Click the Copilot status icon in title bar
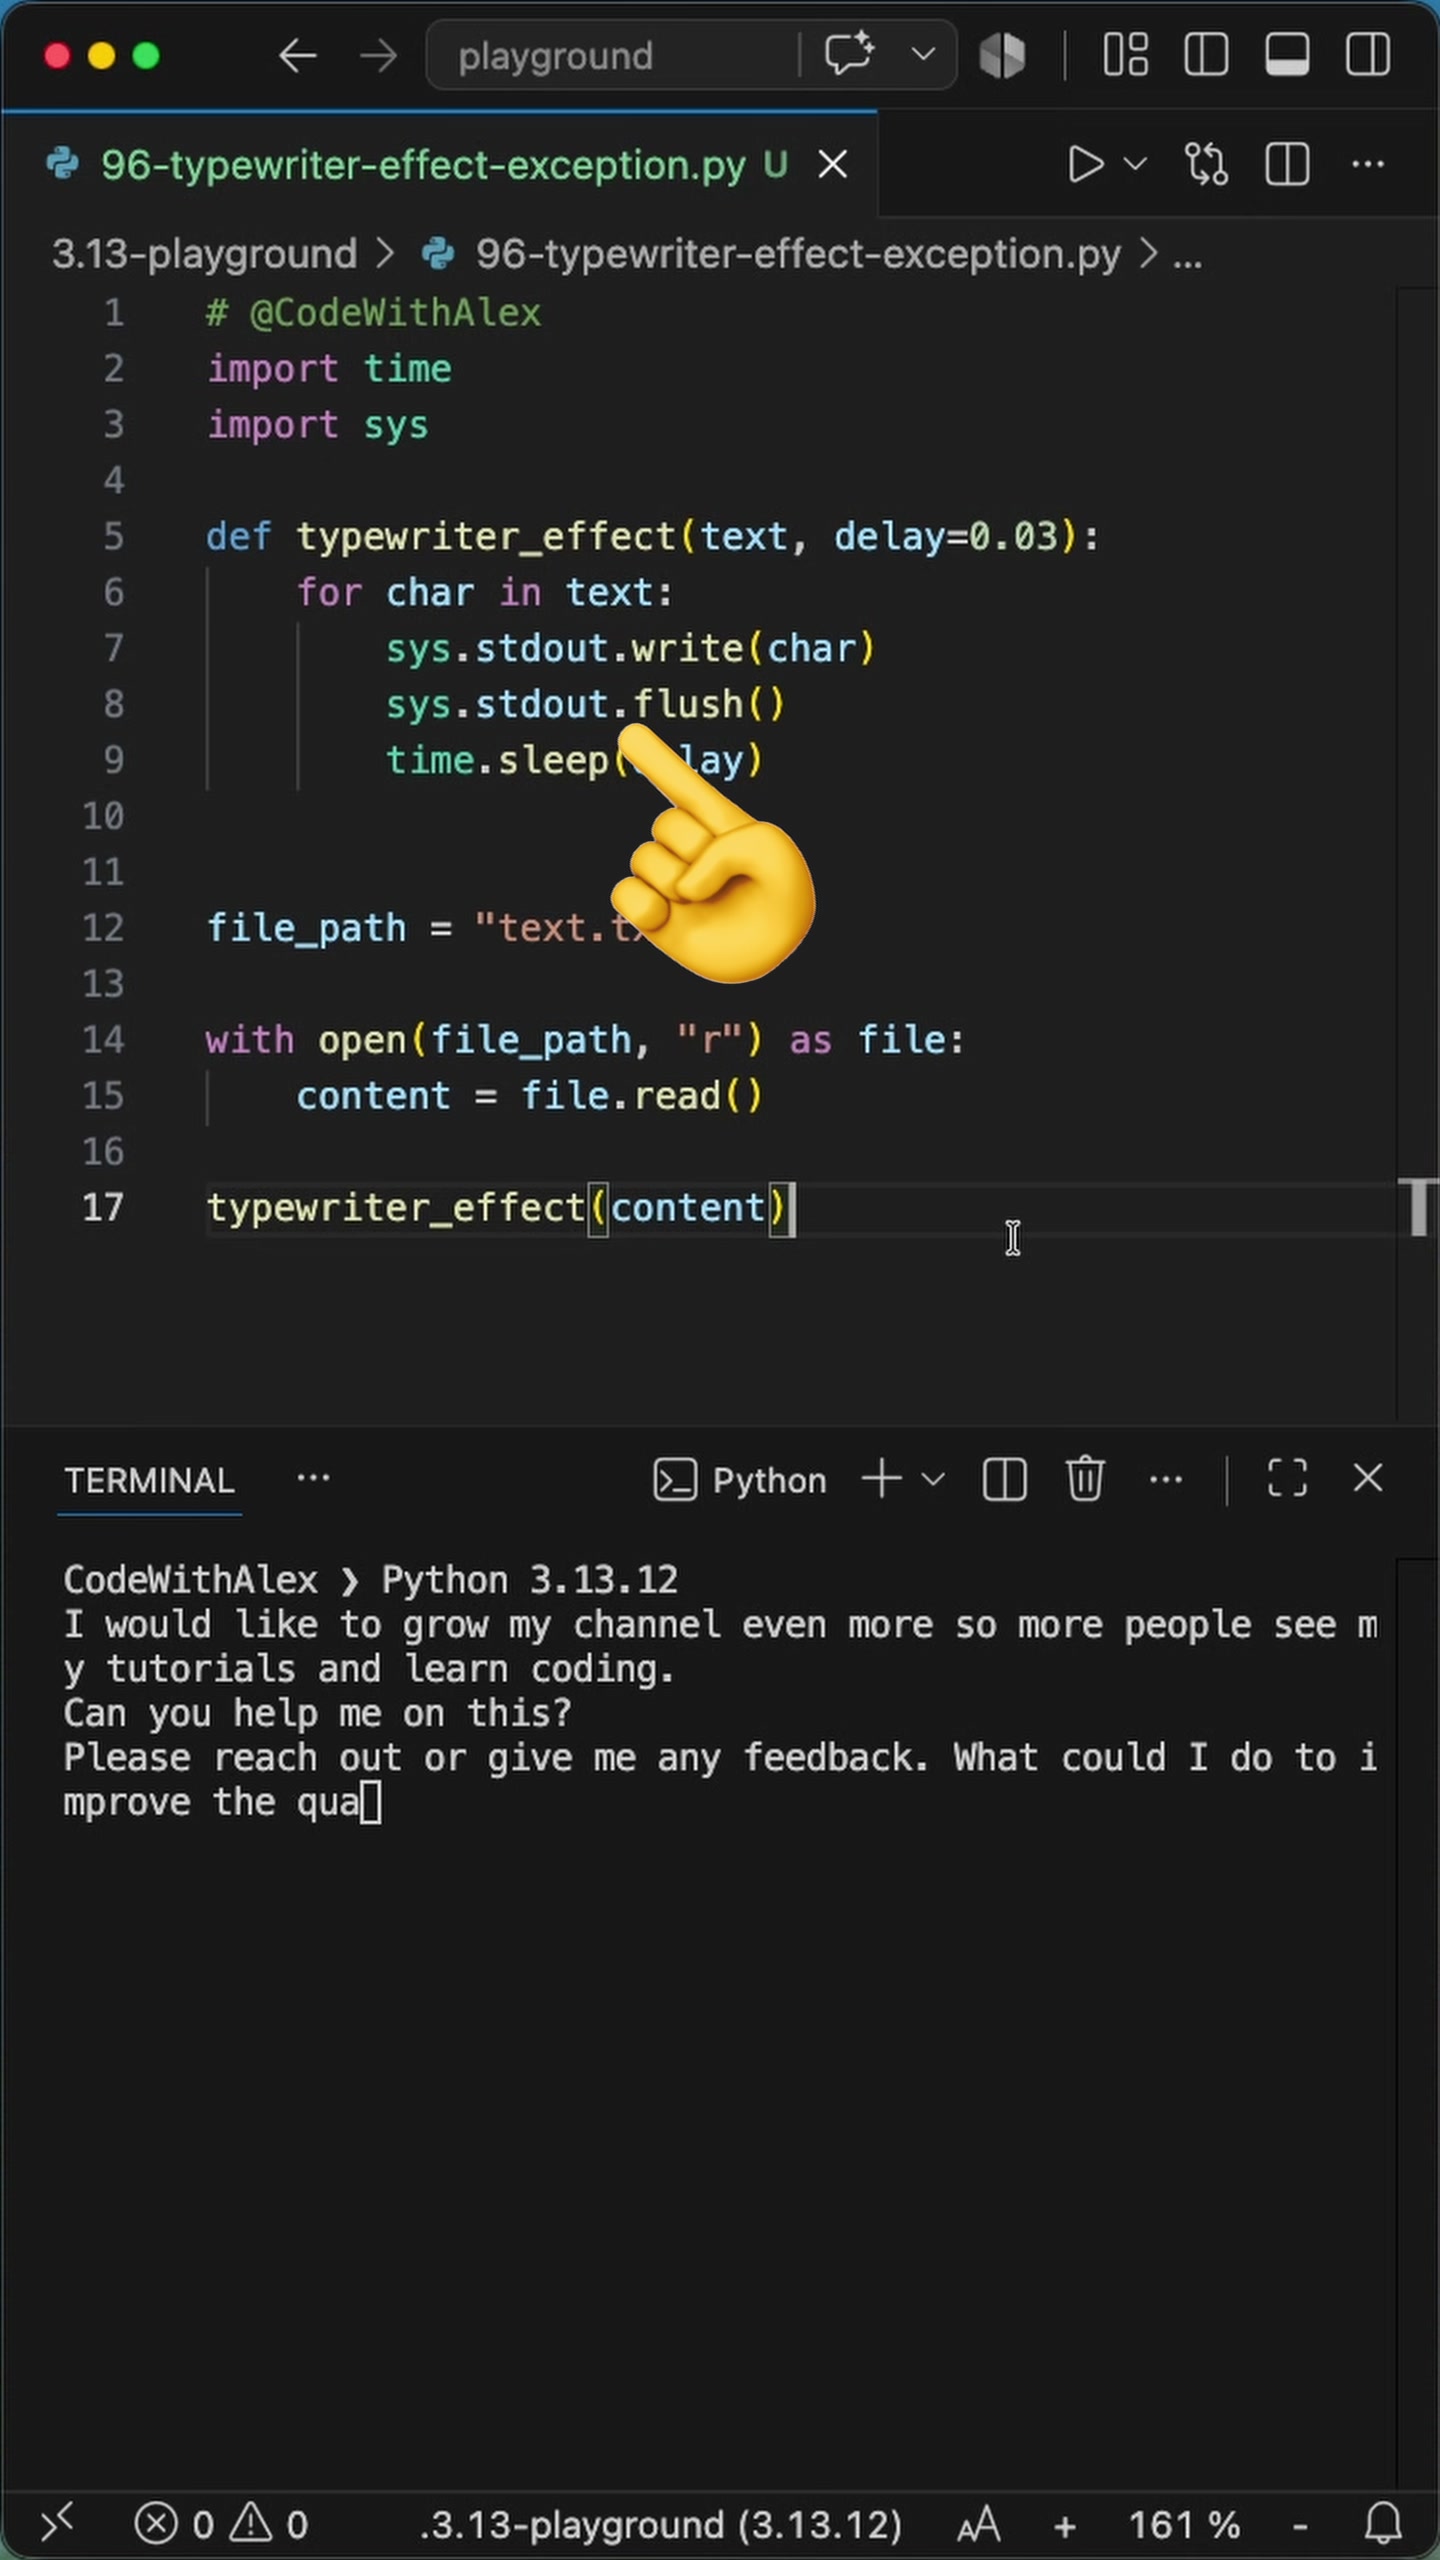This screenshot has height=2560, width=1440. click(x=1002, y=55)
